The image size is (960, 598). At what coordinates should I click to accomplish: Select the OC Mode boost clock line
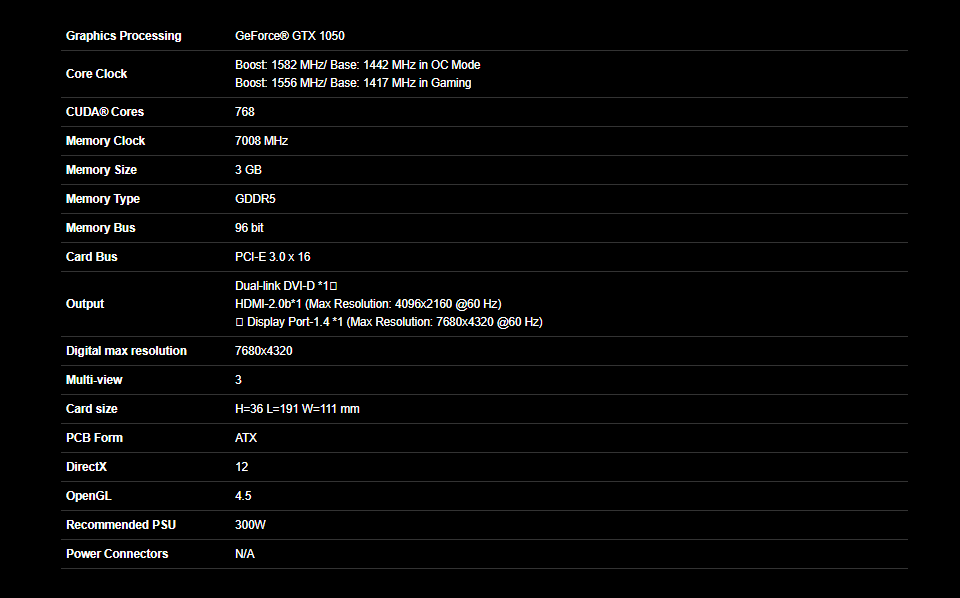(358, 65)
